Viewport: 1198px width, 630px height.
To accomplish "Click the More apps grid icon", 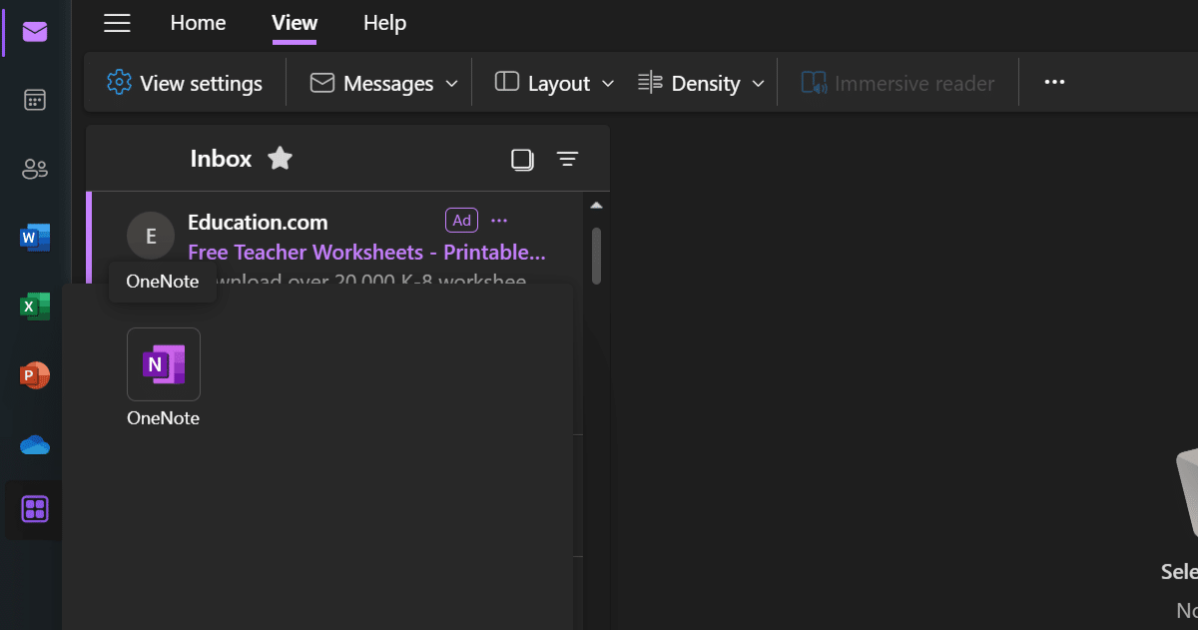I will (35, 510).
